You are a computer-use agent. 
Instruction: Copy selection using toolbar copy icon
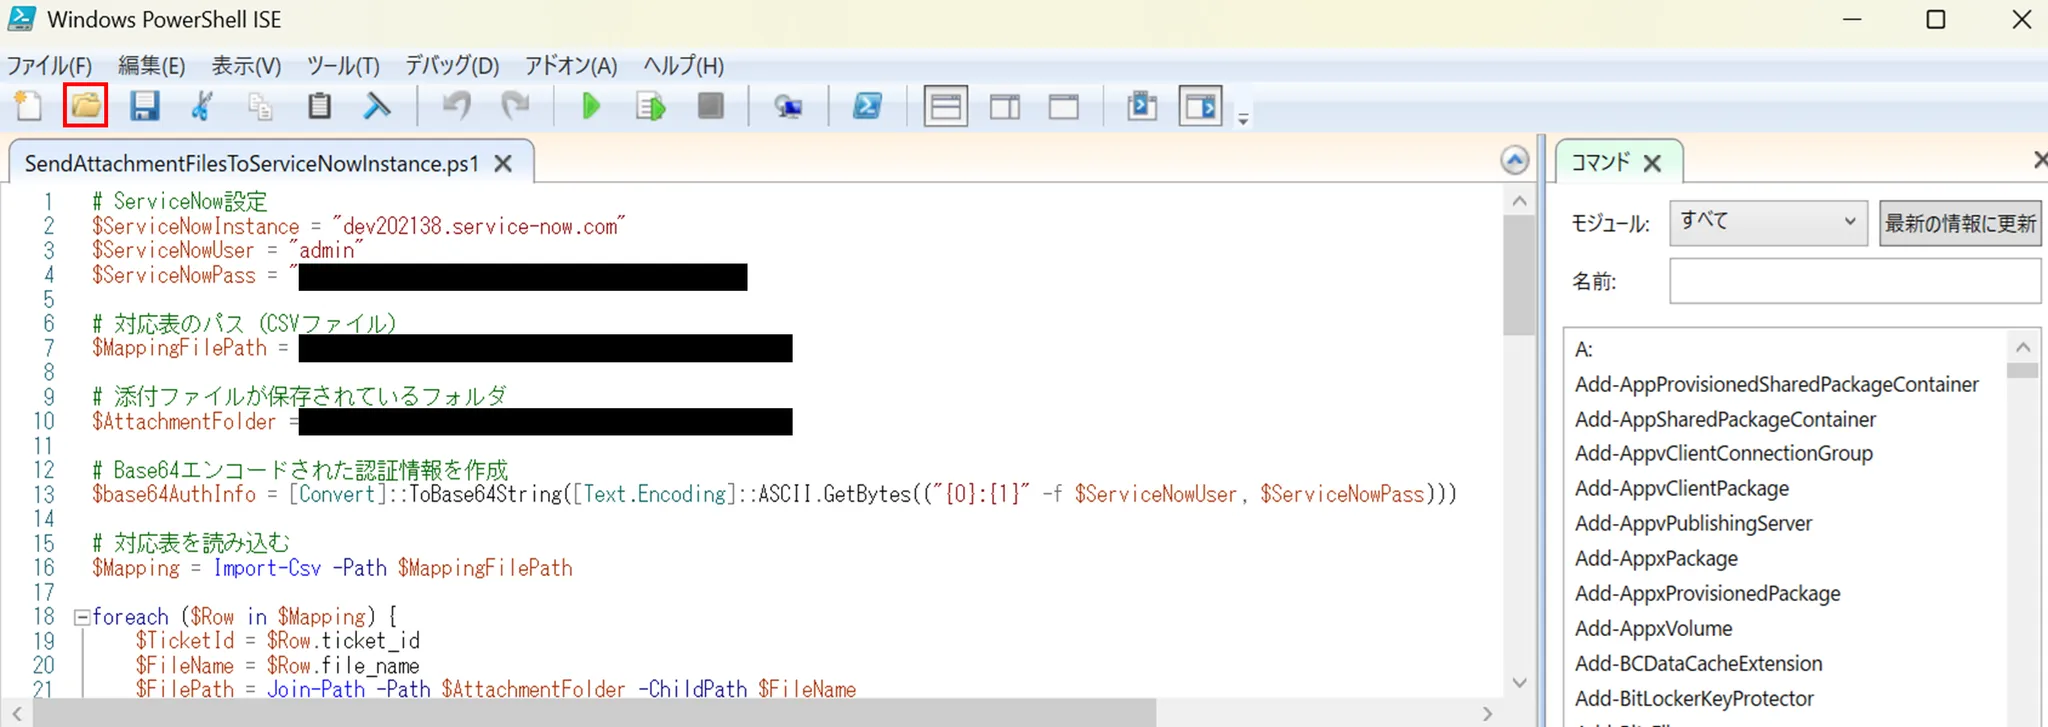[260, 105]
